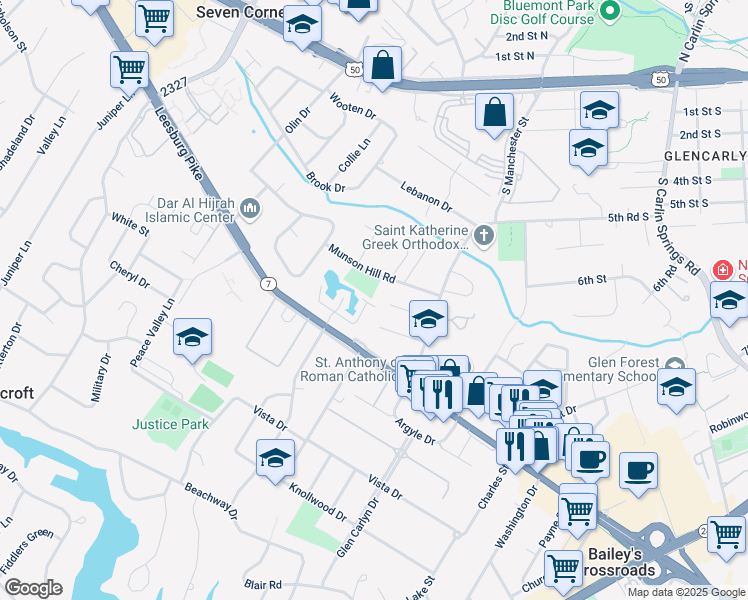
Task: Click the Route 50 shield near N Carlin Springs
Action: [661, 80]
